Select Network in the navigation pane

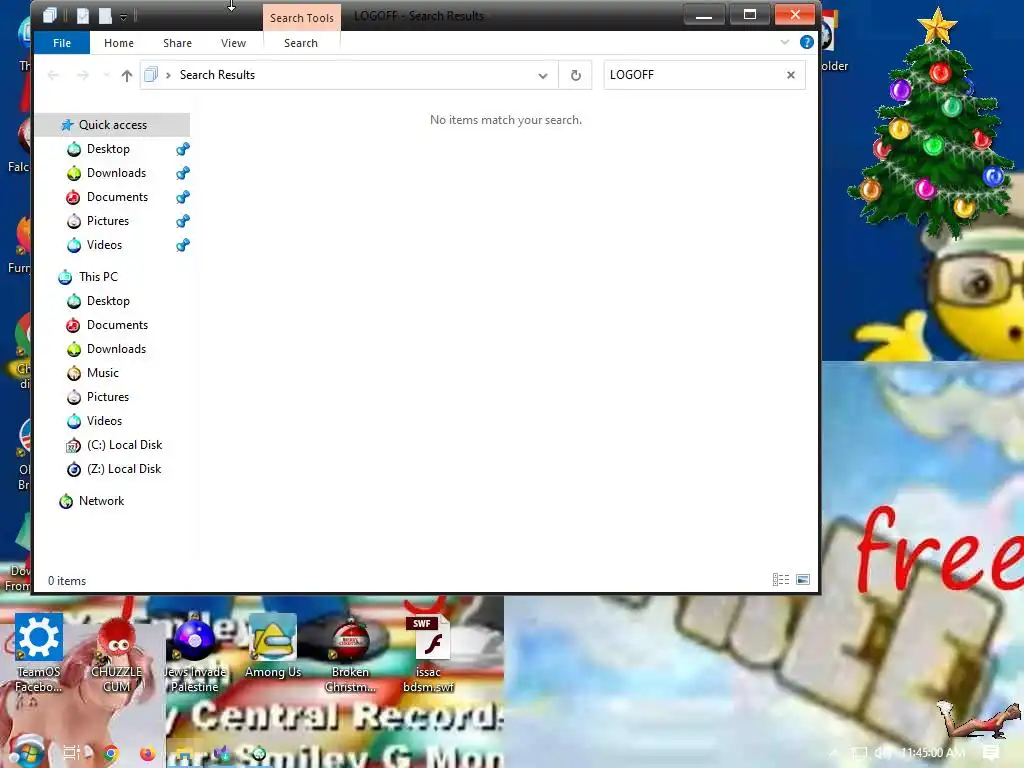[101, 501]
